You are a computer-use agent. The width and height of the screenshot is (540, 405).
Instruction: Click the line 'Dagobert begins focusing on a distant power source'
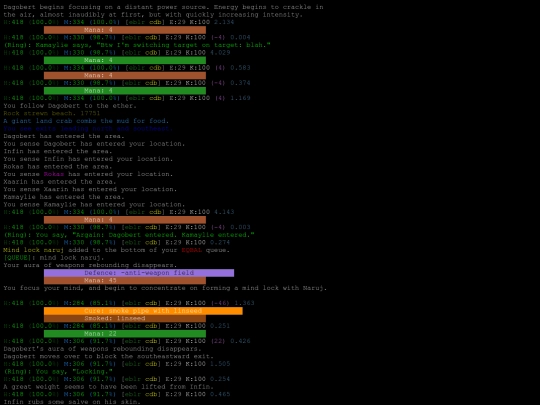(163, 7)
